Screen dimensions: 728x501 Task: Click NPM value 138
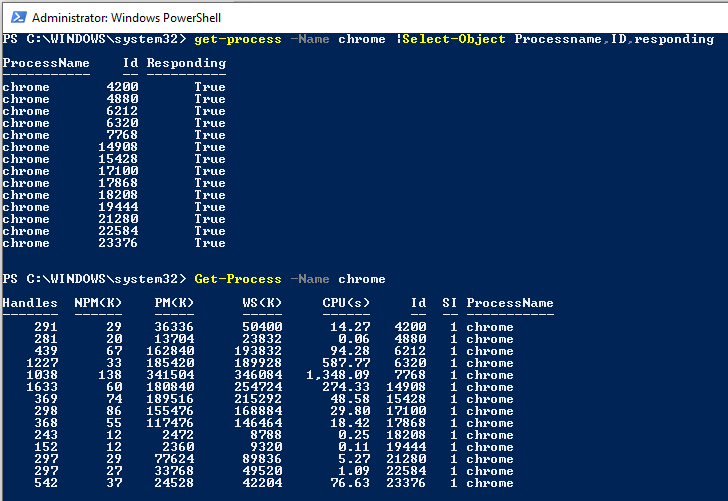pyautogui.click(x=110, y=375)
